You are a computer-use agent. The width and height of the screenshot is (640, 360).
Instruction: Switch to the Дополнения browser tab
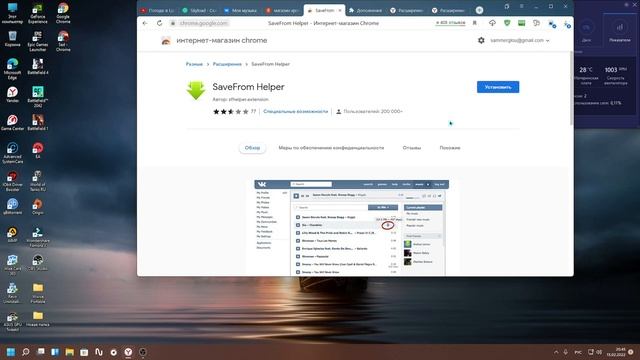[x=366, y=10]
